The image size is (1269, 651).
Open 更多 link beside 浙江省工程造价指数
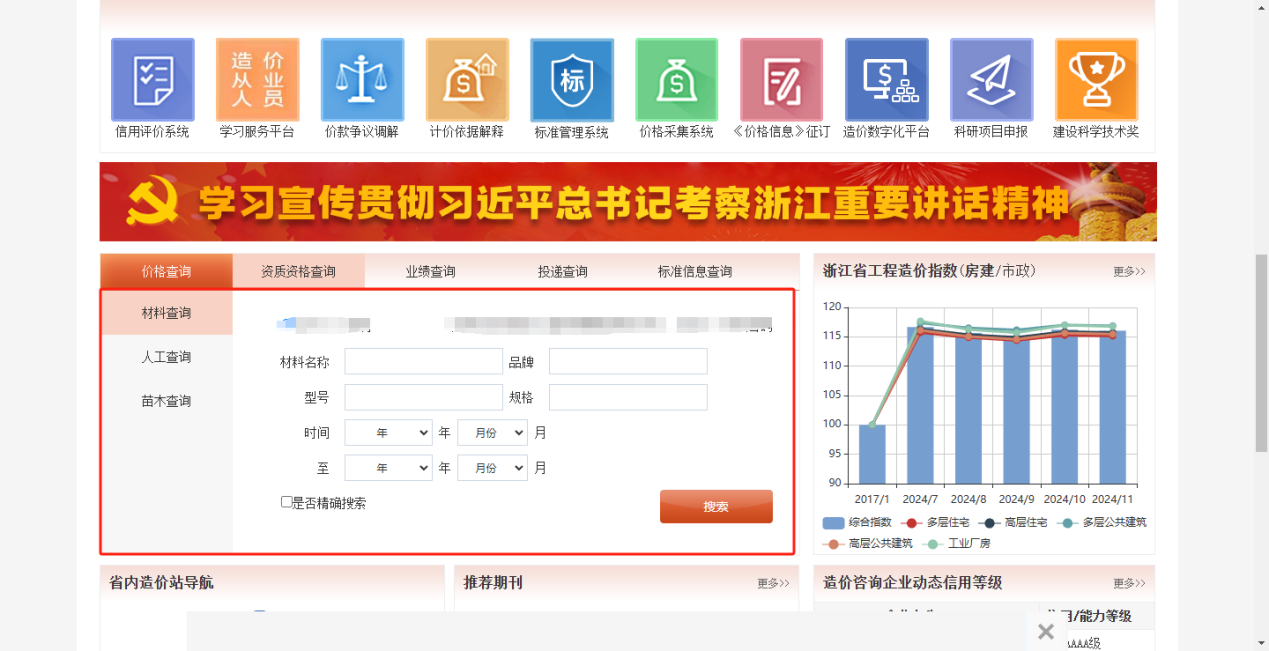point(1129,271)
